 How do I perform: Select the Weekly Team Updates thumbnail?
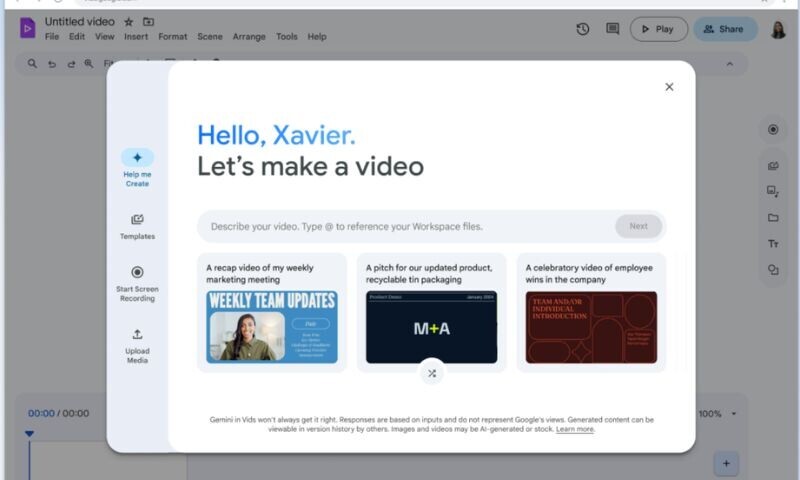point(272,326)
